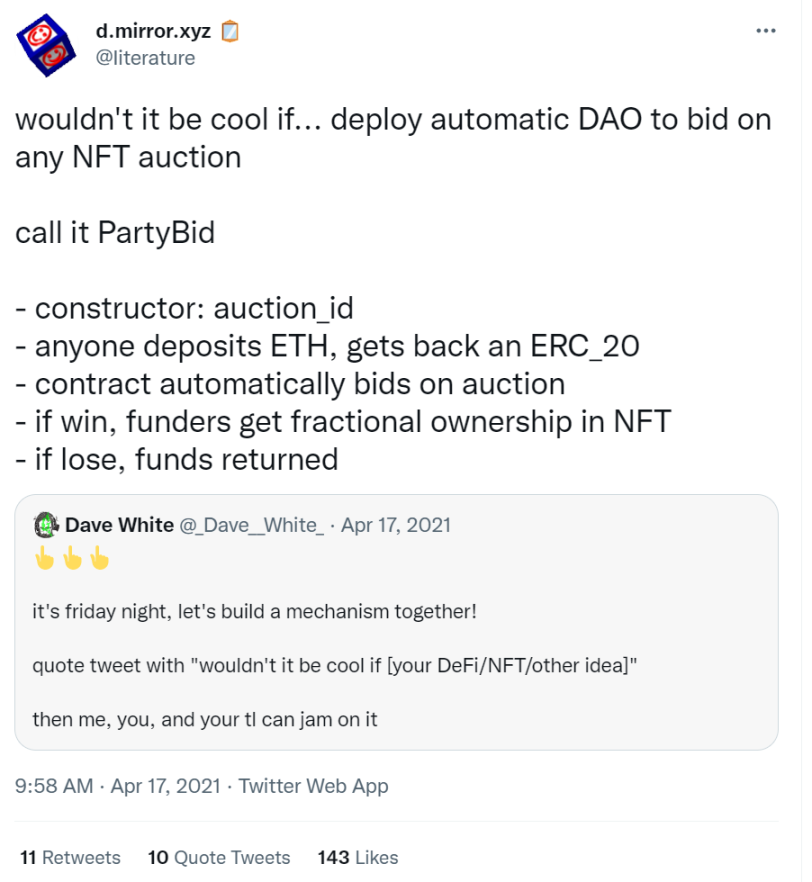Open the d.mirror.xyz display name
This screenshot has height=882, width=812.
(153, 31)
